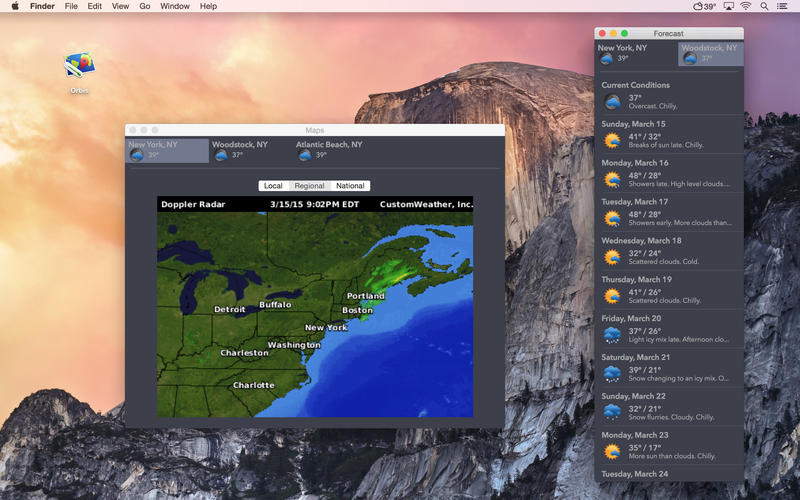Viewport: 800px width, 500px height.
Task: Switch radar map to National view
Action: tap(350, 186)
